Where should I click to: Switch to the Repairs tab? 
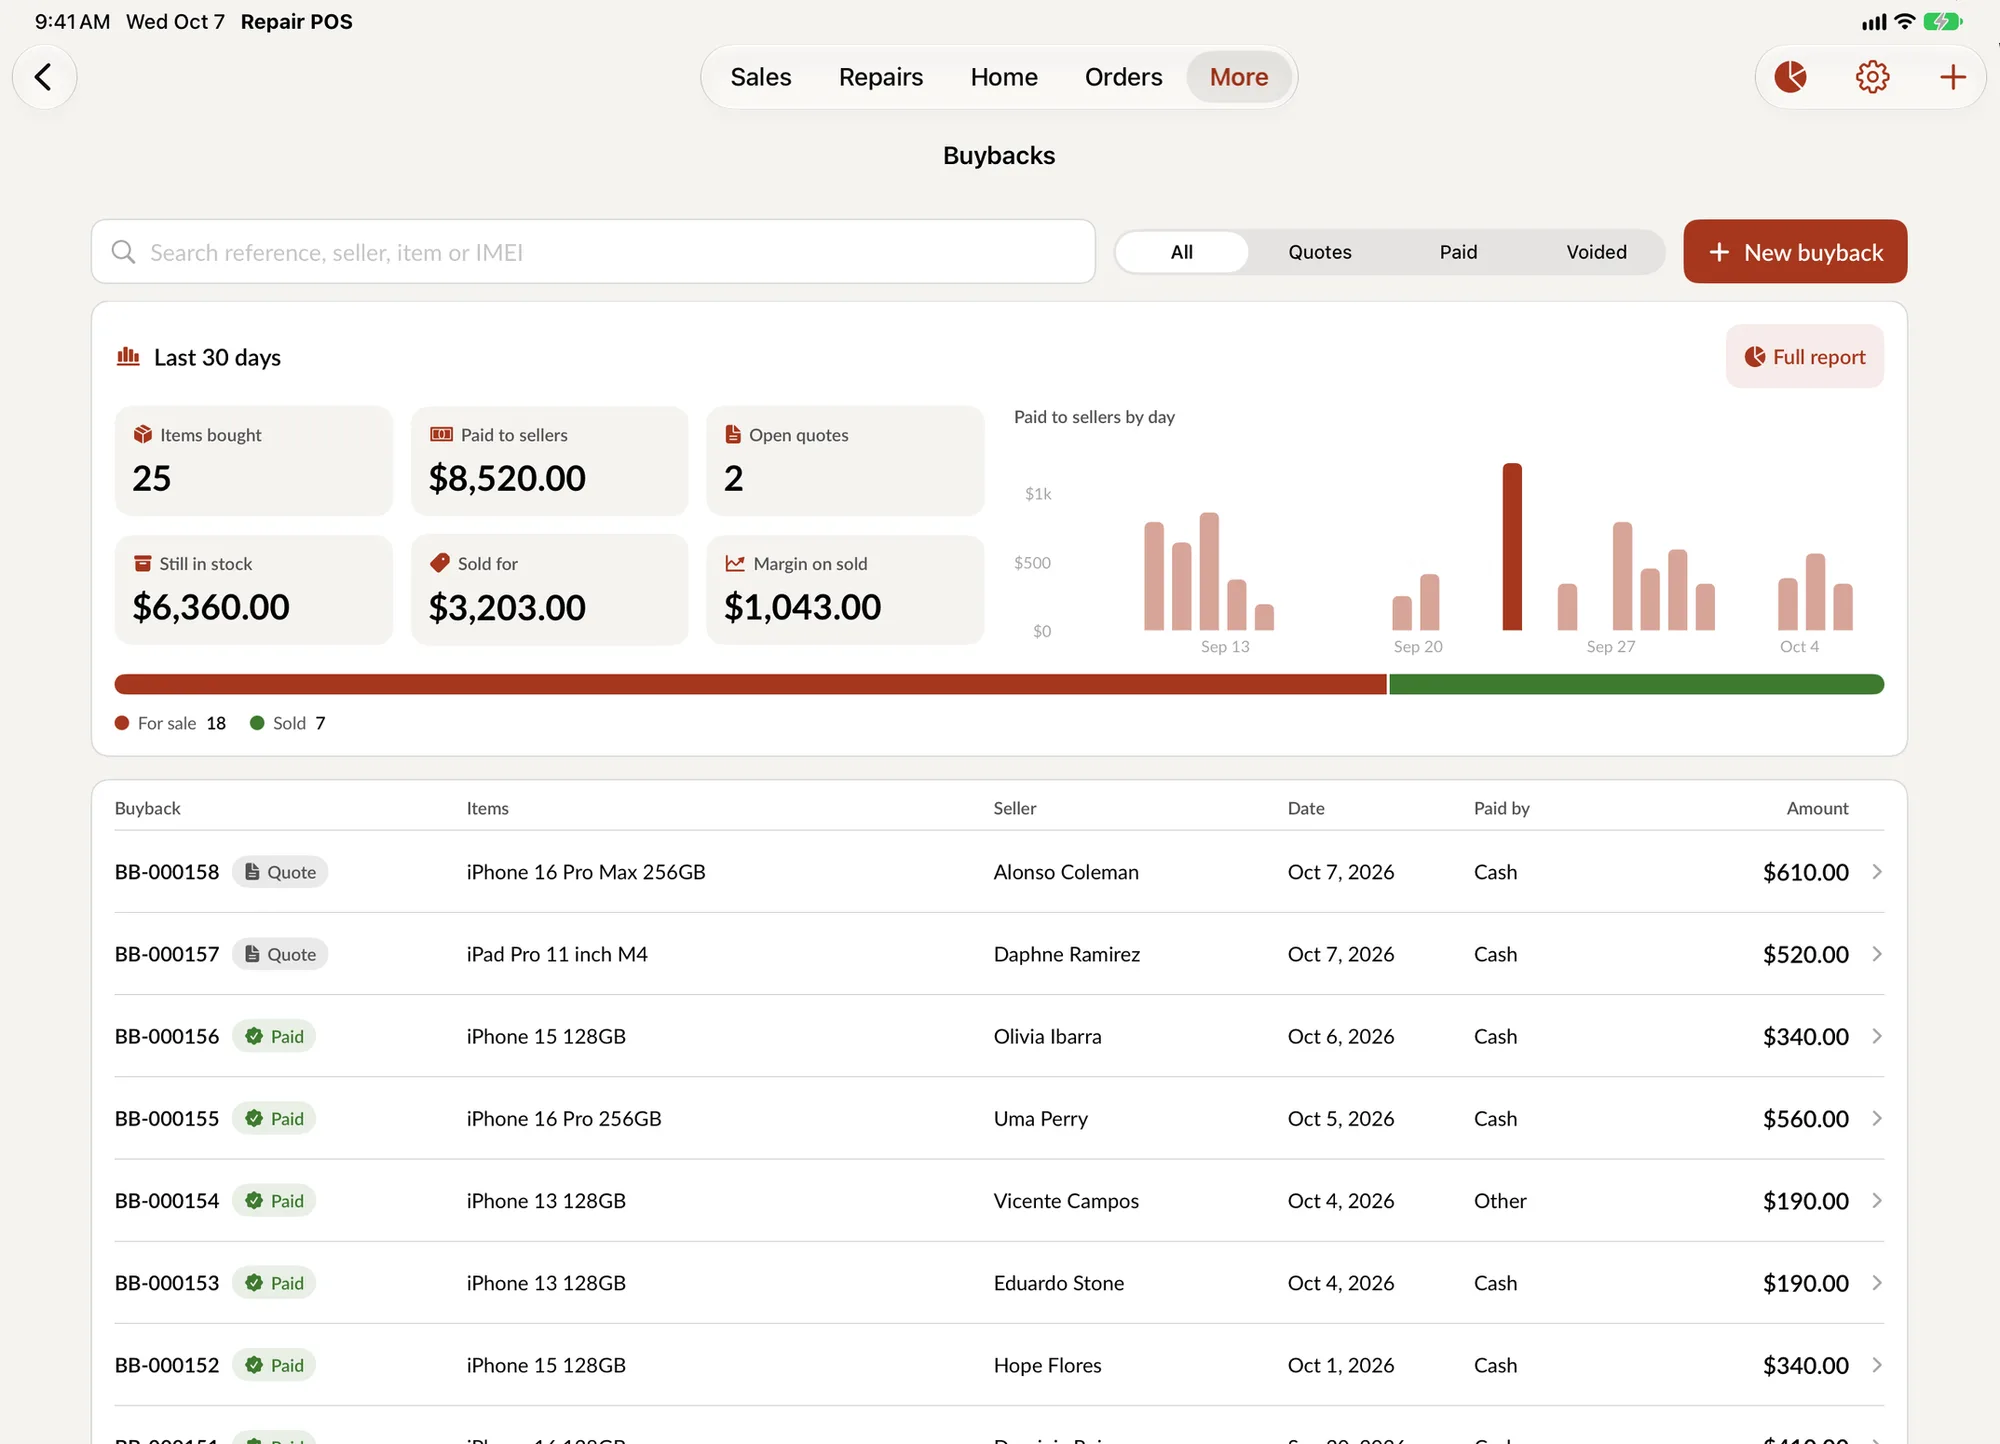click(x=880, y=77)
